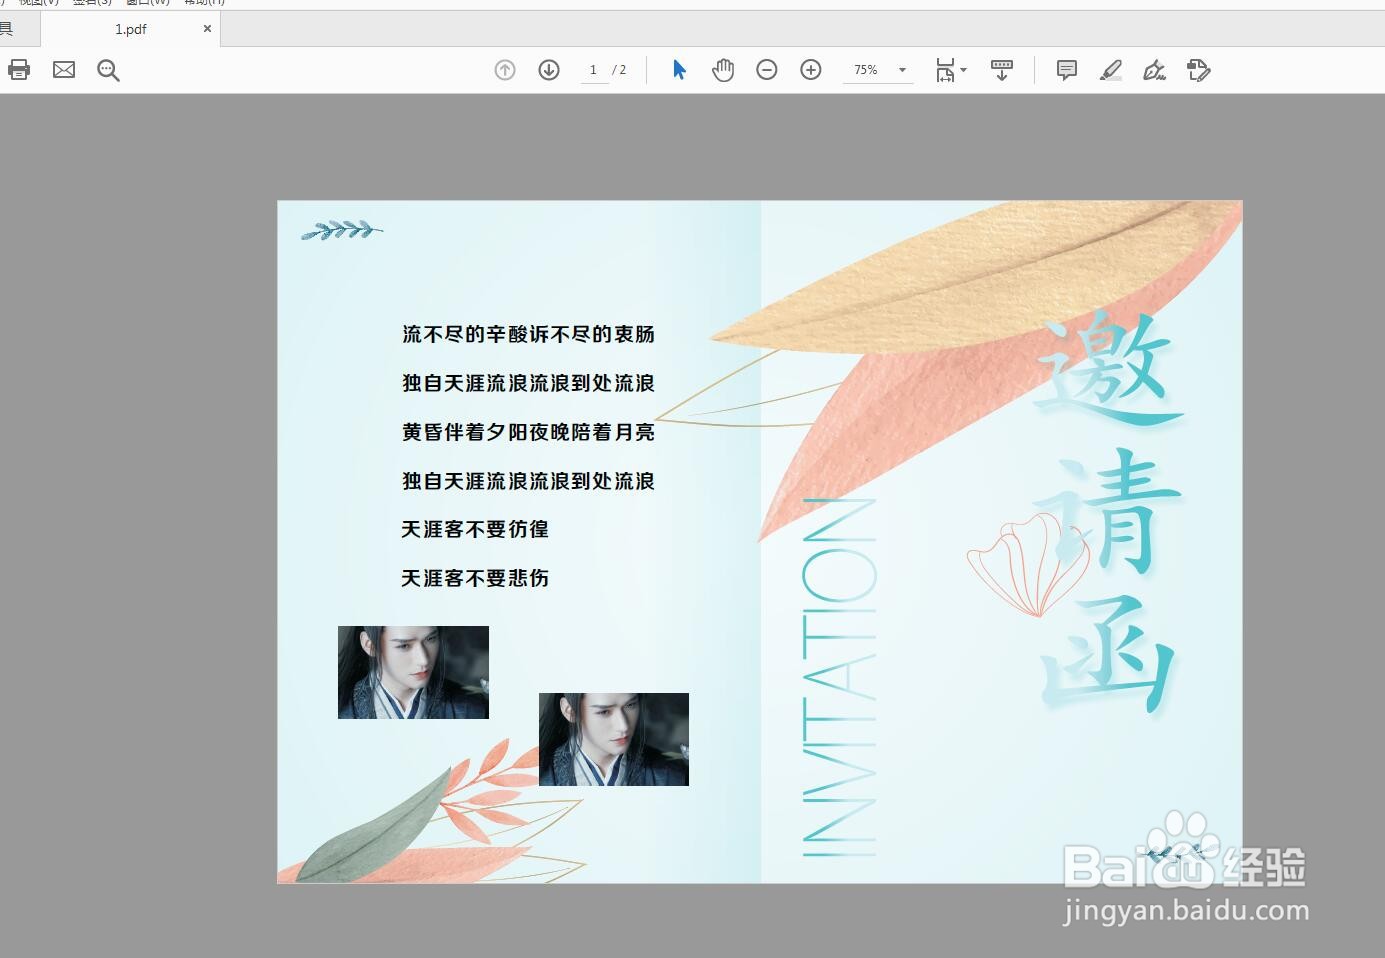Click text line 流不尽的辛酸诉不尽的衷肠
Screen dimensions: 1385x958
click(x=528, y=334)
